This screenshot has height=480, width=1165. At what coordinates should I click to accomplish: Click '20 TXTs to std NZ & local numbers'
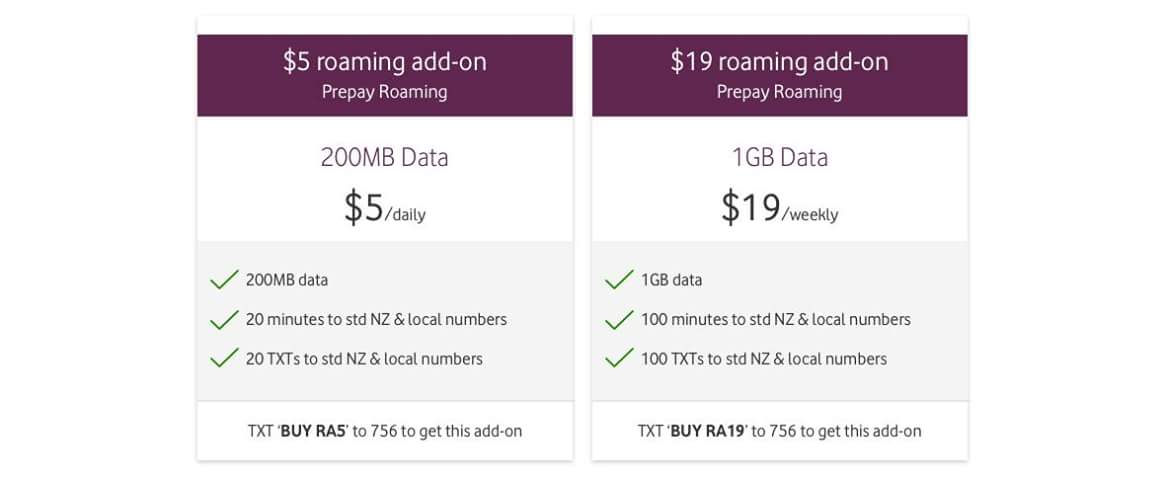(364, 359)
